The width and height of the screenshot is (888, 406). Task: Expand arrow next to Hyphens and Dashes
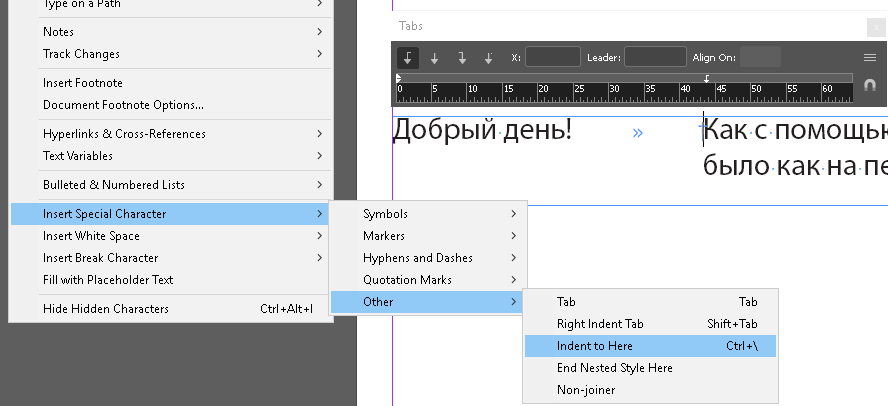(514, 258)
